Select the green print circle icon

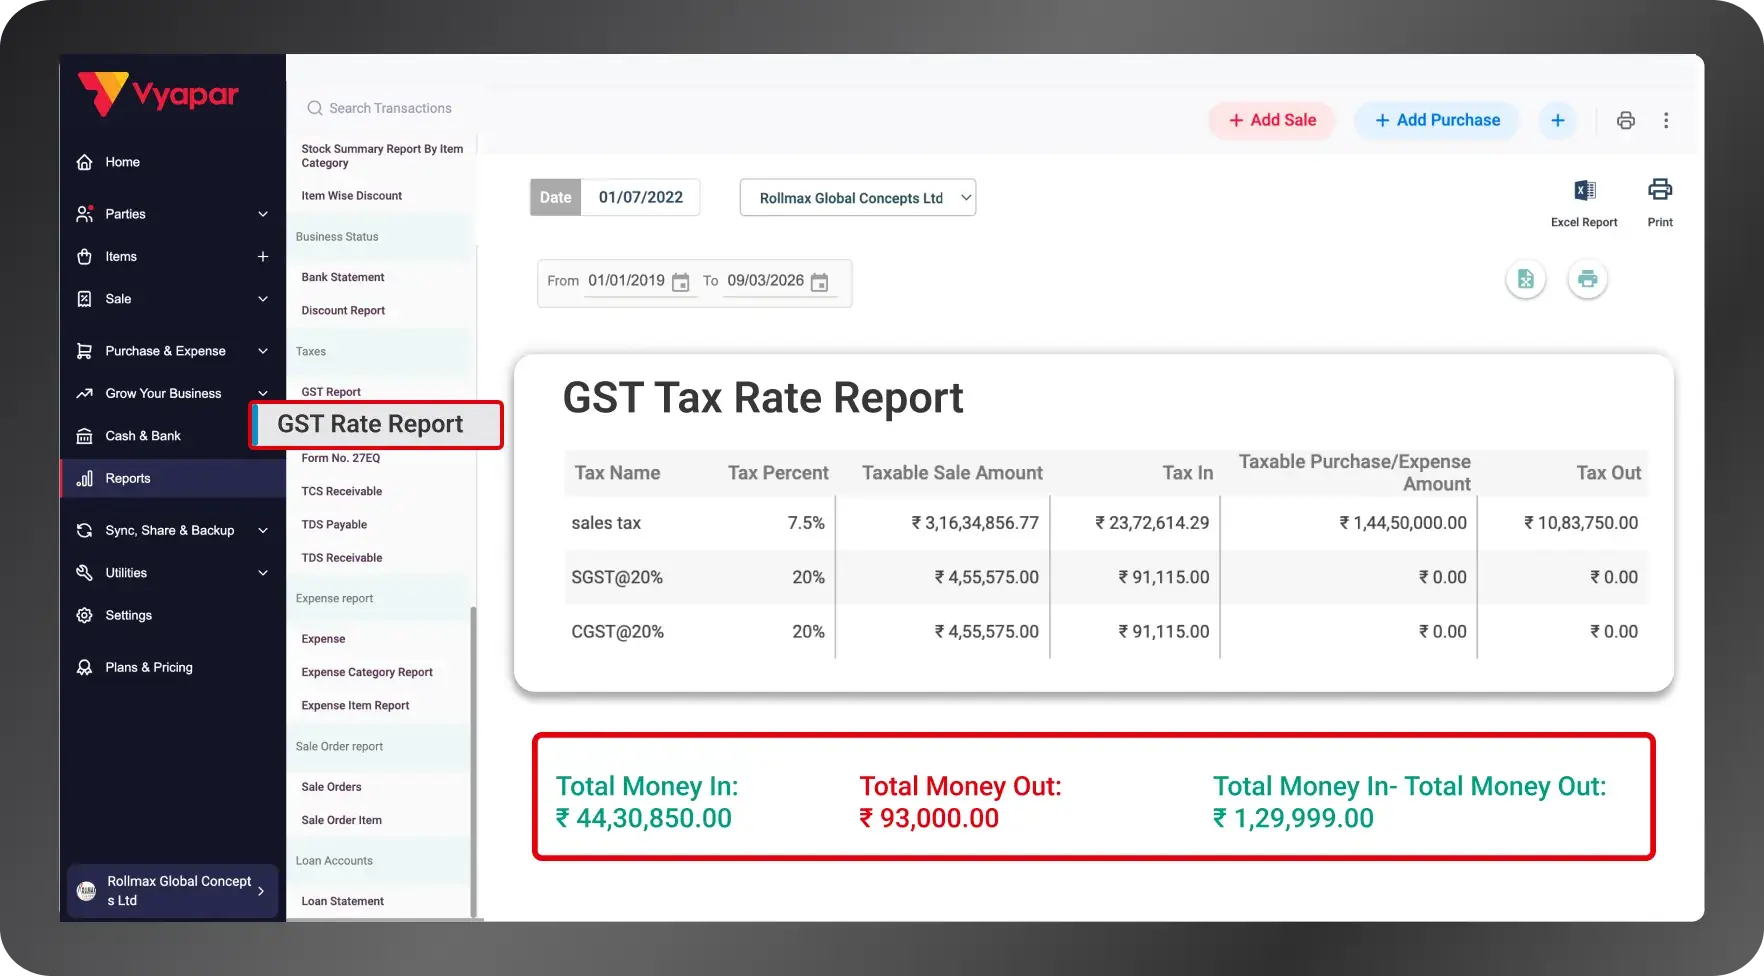tap(1587, 279)
